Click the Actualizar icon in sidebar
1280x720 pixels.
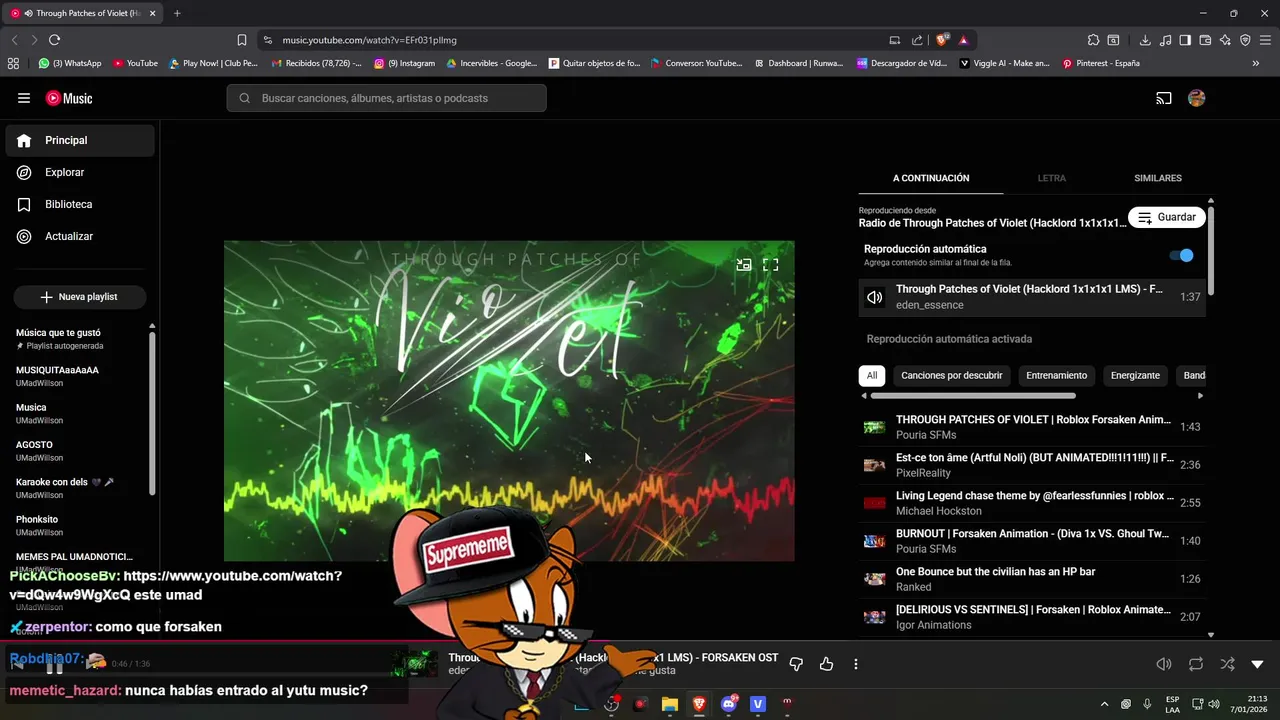(x=24, y=236)
